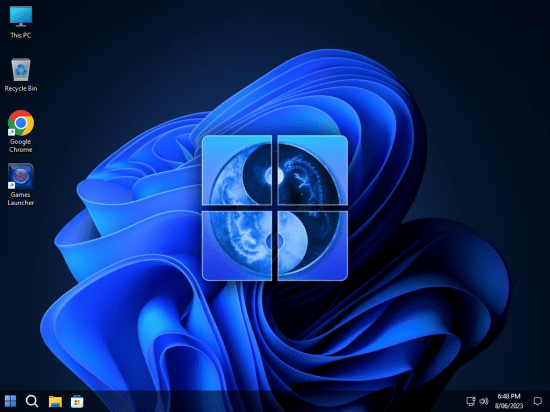
Task: Open Microsoft Store from the taskbar
Action: 77,401
